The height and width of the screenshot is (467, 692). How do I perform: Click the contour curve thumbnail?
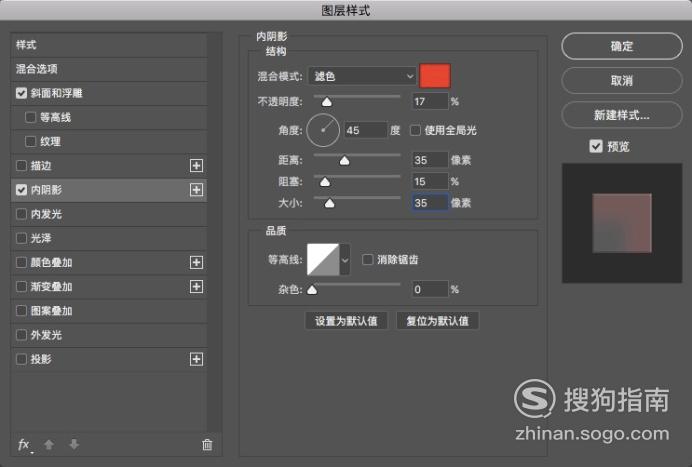point(323,260)
